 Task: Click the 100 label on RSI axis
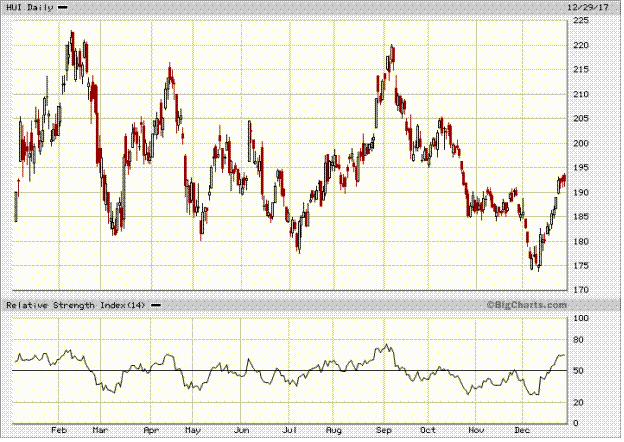(x=581, y=318)
